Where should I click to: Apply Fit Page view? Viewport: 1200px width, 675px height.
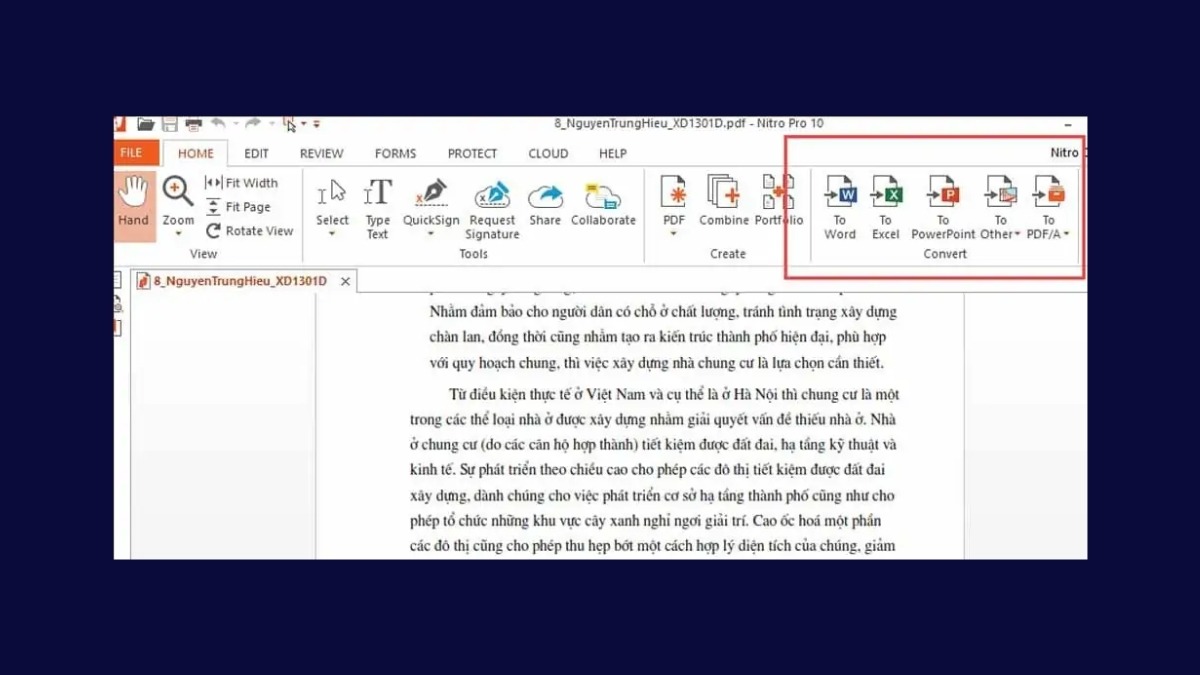[239, 207]
